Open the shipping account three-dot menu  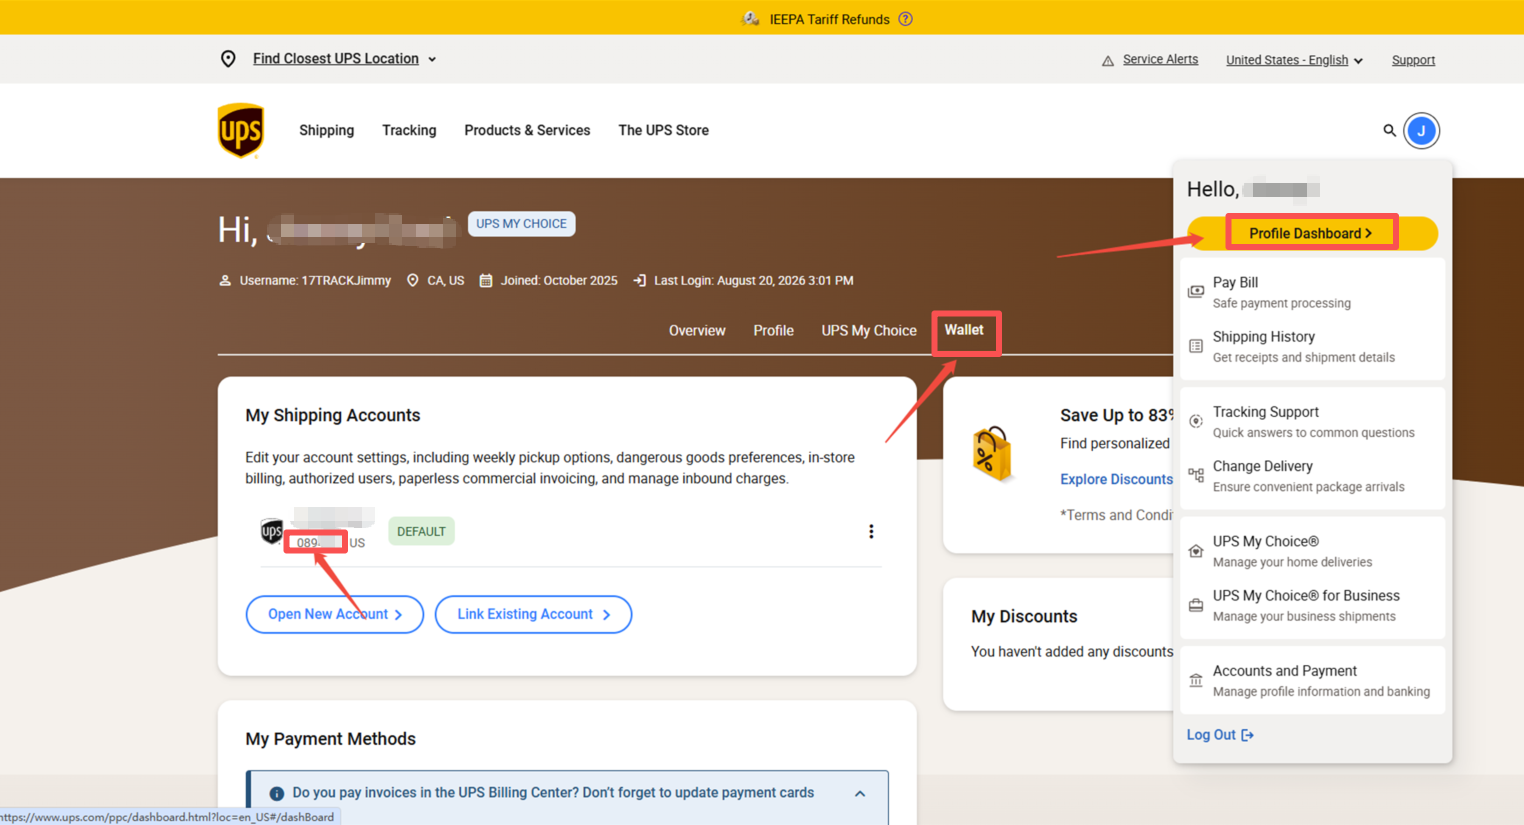[x=871, y=531]
